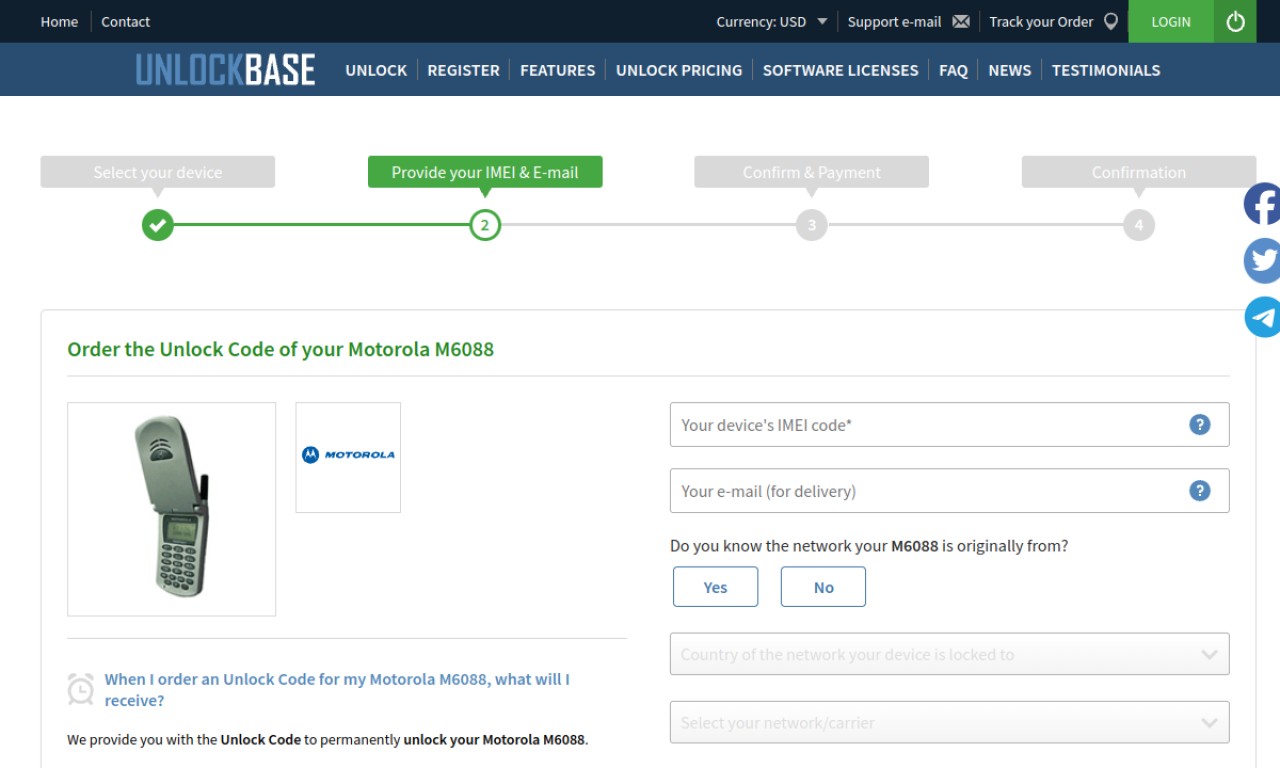Open the NEWS menu item
This screenshot has height=768, width=1280.
coord(1009,70)
